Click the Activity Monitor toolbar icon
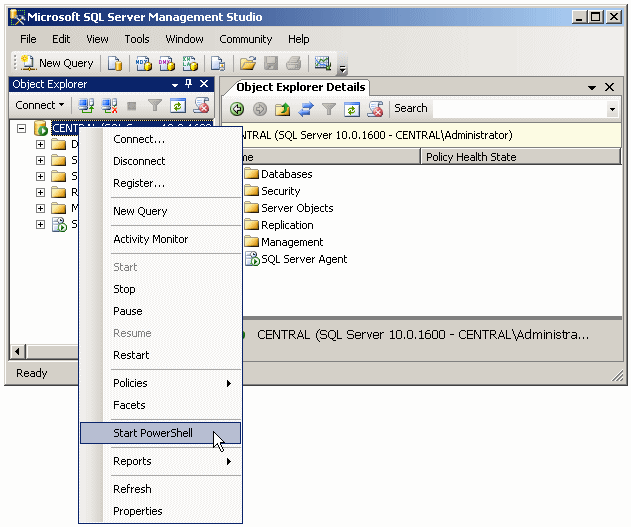Viewport: 631px width, 527px height. pyautogui.click(x=323, y=63)
